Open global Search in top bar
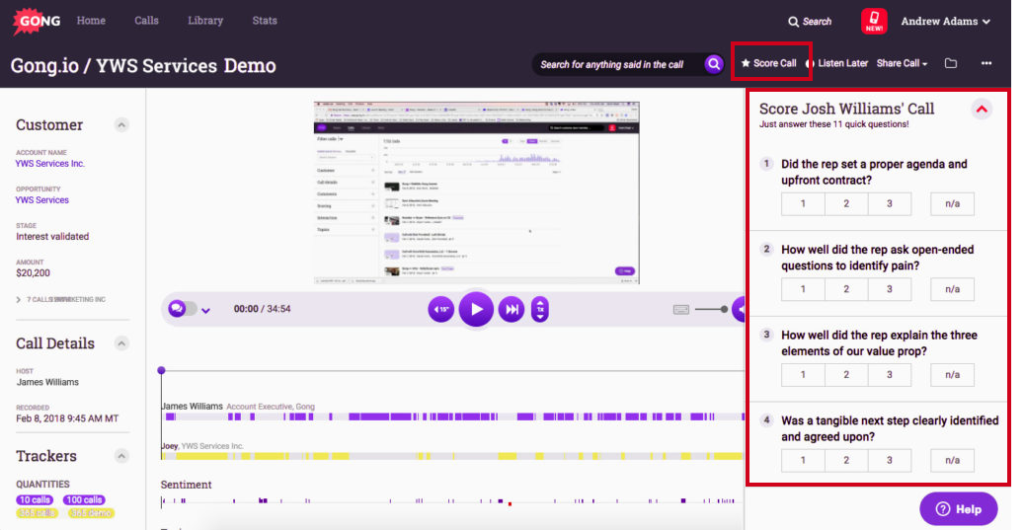This screenshot has height=530, width=1024. (810, 22)
